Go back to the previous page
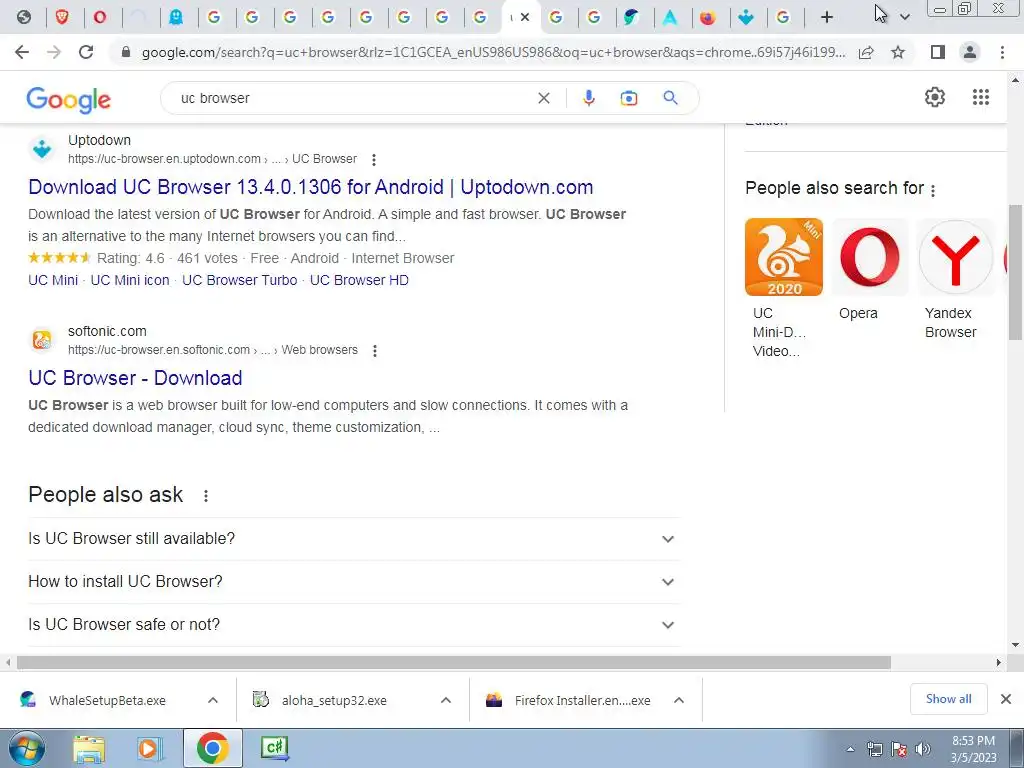The width and height of the screenshot is (1024, 768). pyautogui.click(x=22, y=52)
